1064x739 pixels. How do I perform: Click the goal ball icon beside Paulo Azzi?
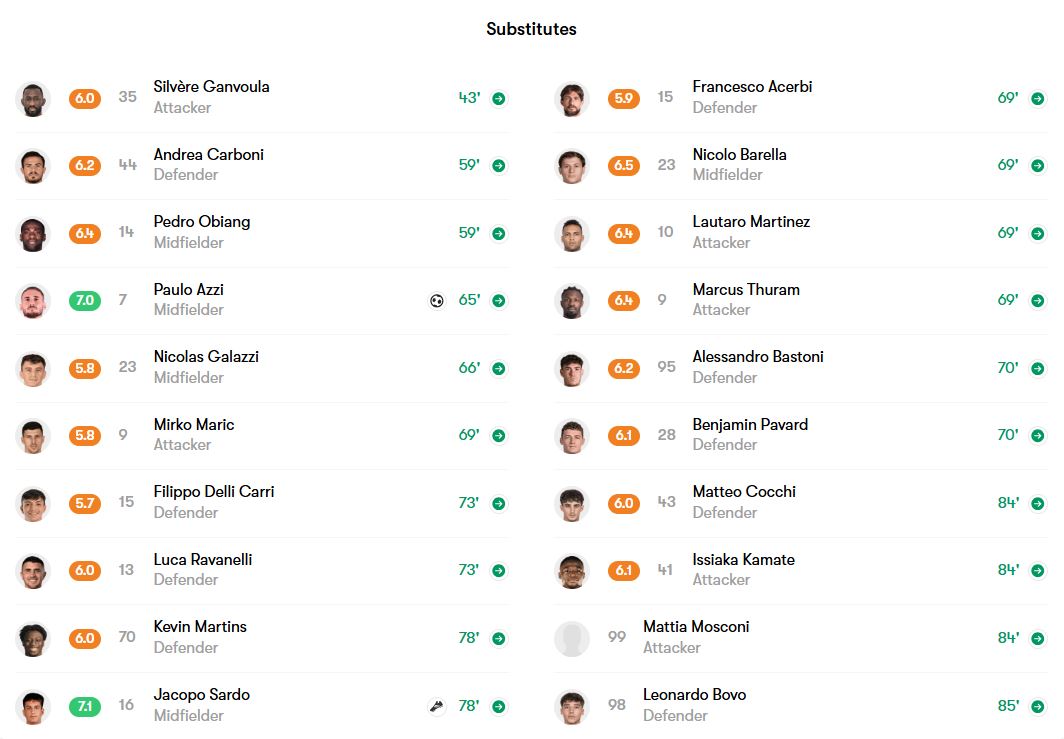[437, 301]
